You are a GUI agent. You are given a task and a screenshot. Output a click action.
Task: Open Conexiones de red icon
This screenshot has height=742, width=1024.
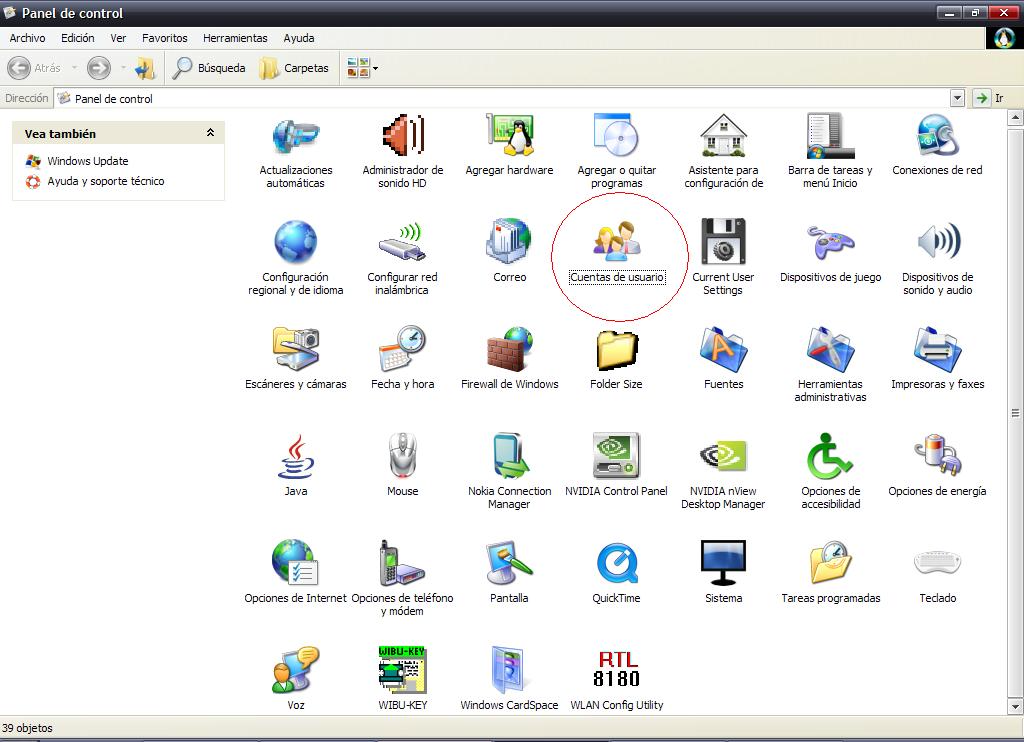point(937,136)
